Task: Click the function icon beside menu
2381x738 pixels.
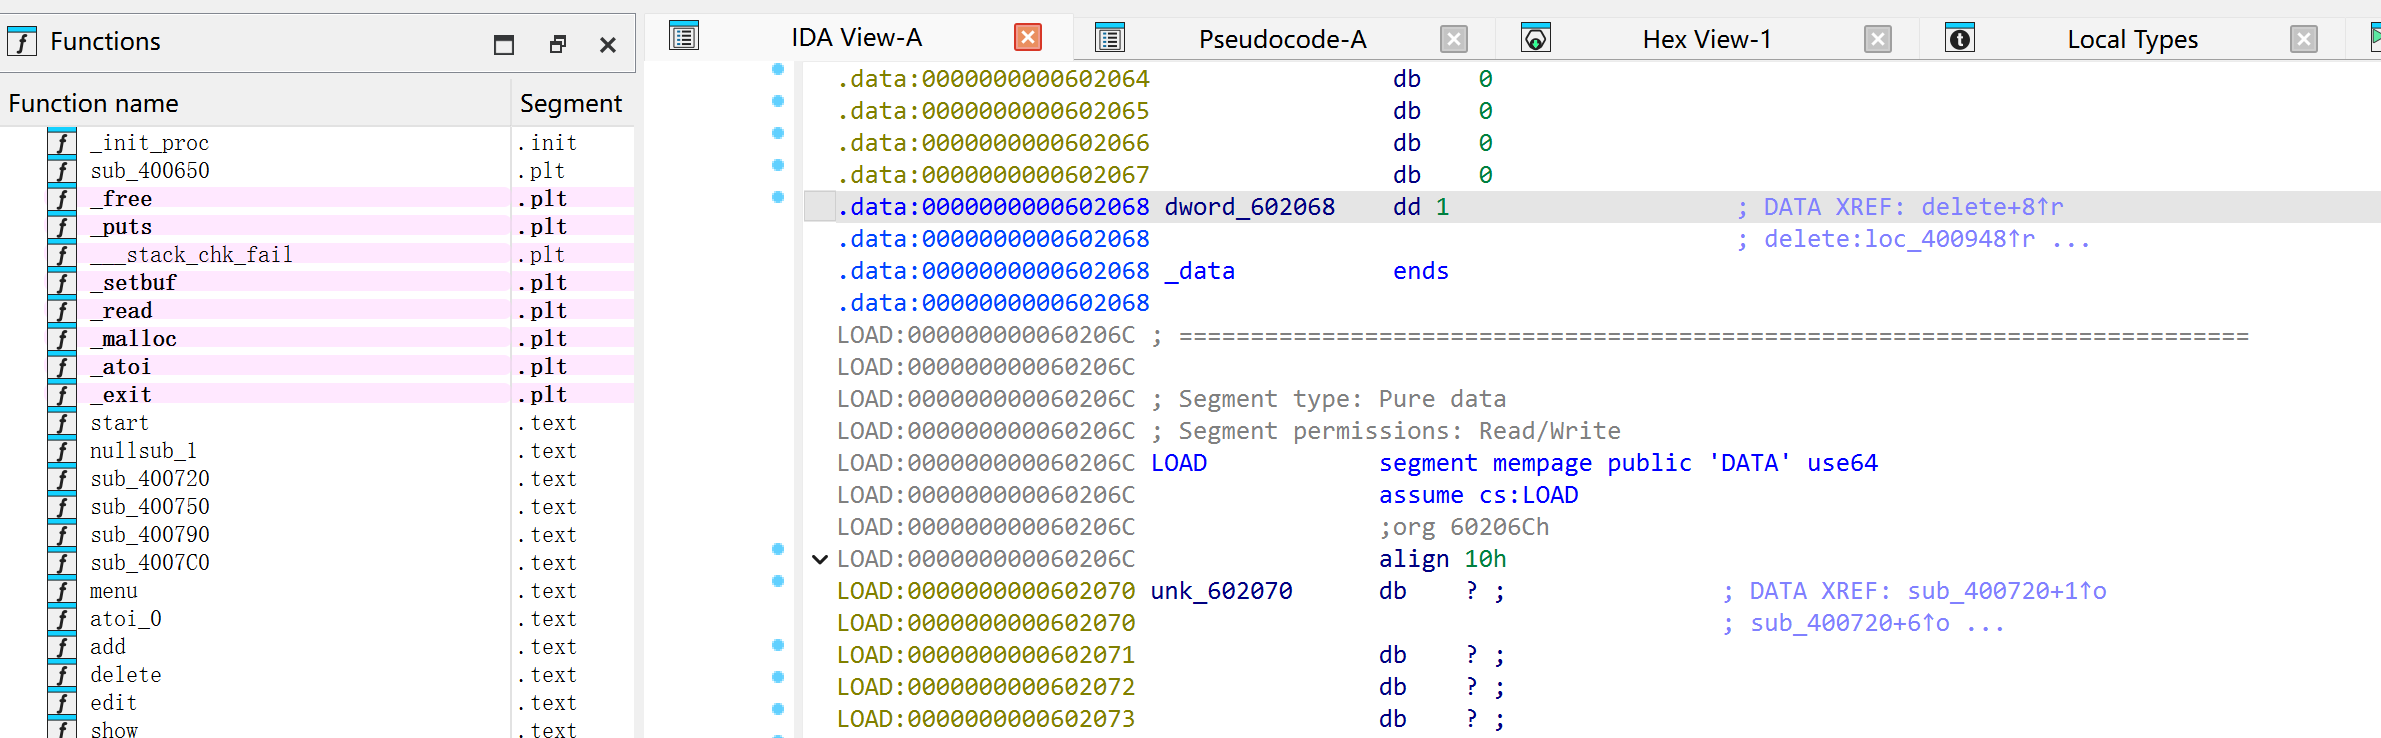Action: pyautogui.click(x=62, y=591)
